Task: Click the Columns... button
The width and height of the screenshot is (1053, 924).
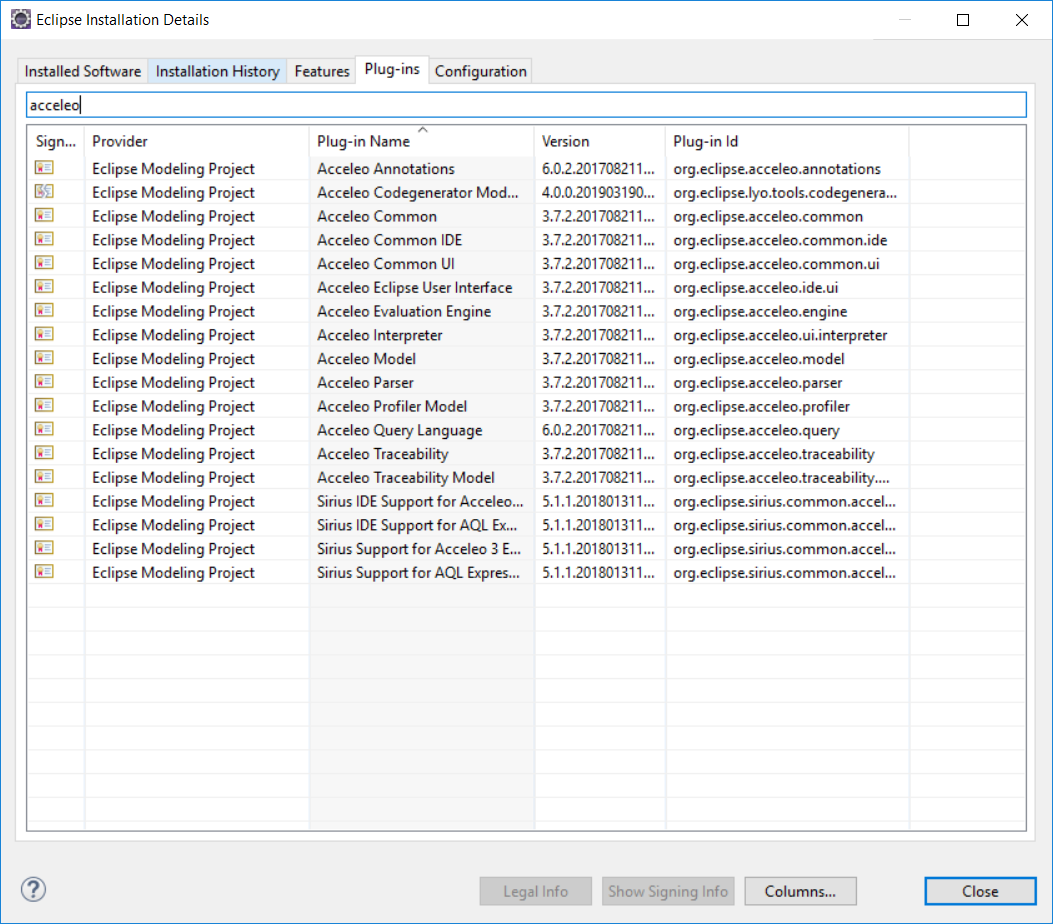Action: click(800, 891)
